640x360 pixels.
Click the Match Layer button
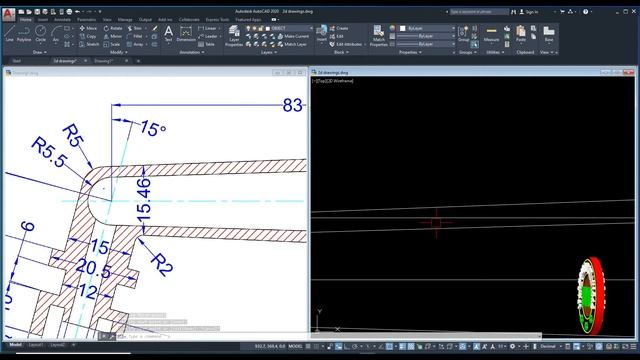pos(292,44)
